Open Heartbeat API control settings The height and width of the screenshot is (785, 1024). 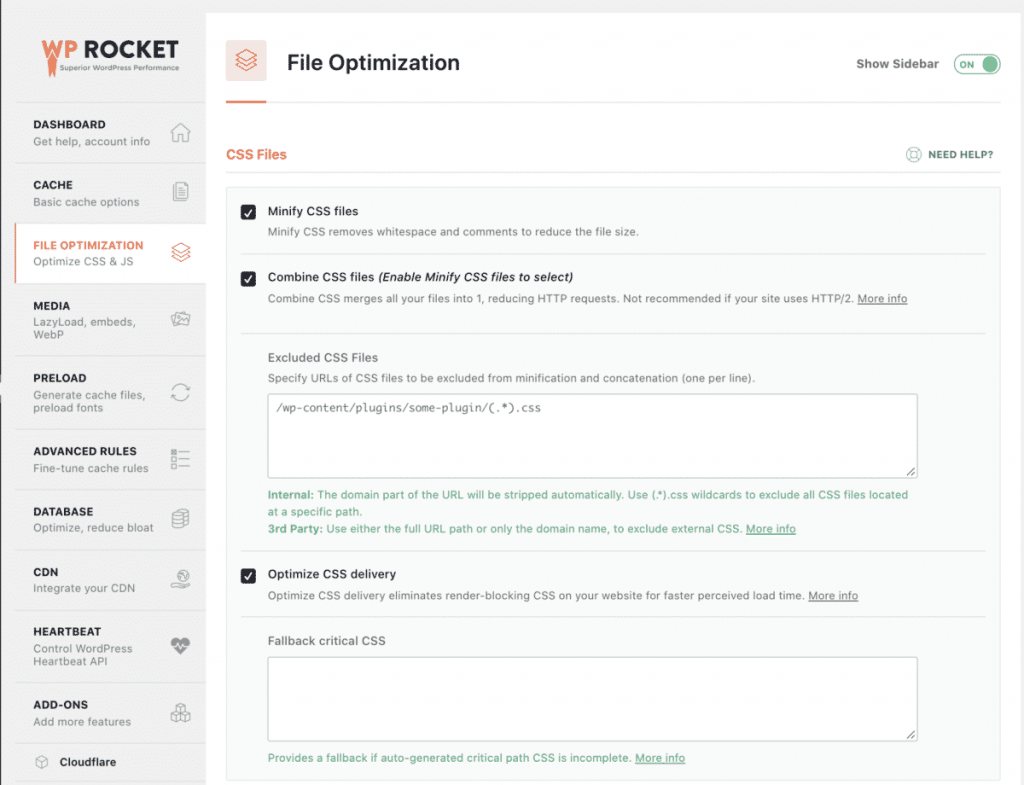(110, 646)
